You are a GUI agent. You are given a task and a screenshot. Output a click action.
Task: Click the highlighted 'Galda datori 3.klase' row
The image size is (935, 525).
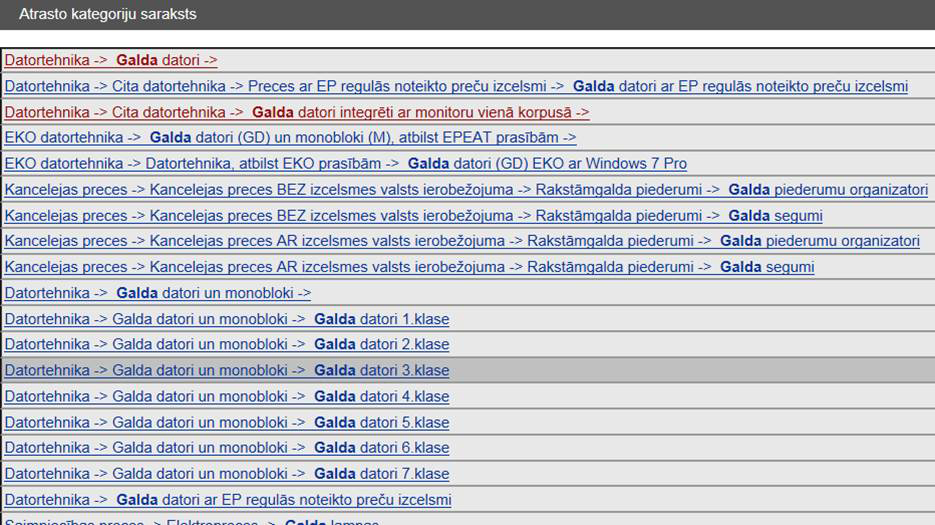click(227, 371)
